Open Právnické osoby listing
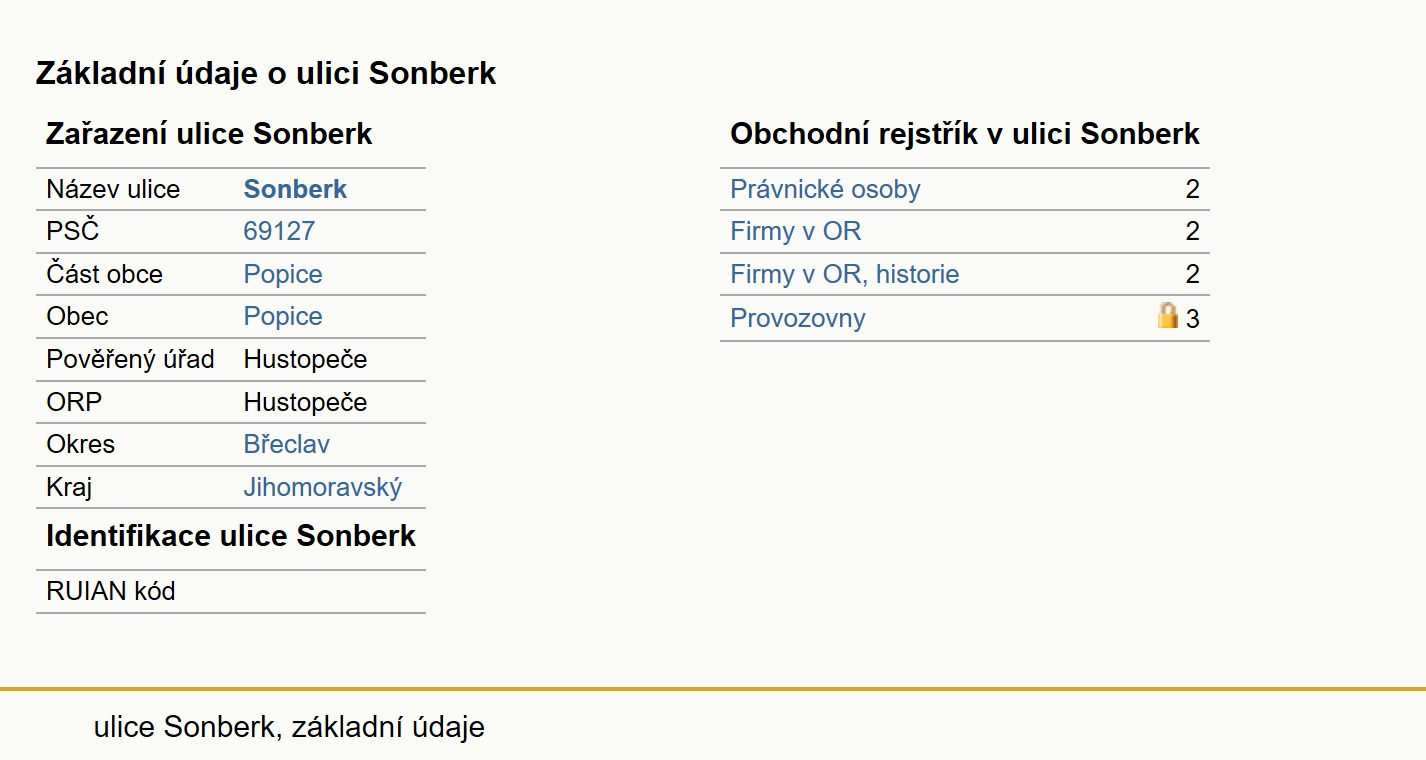Image resolution: width=1426 pixels, height=760 pixels. point(825,189)
